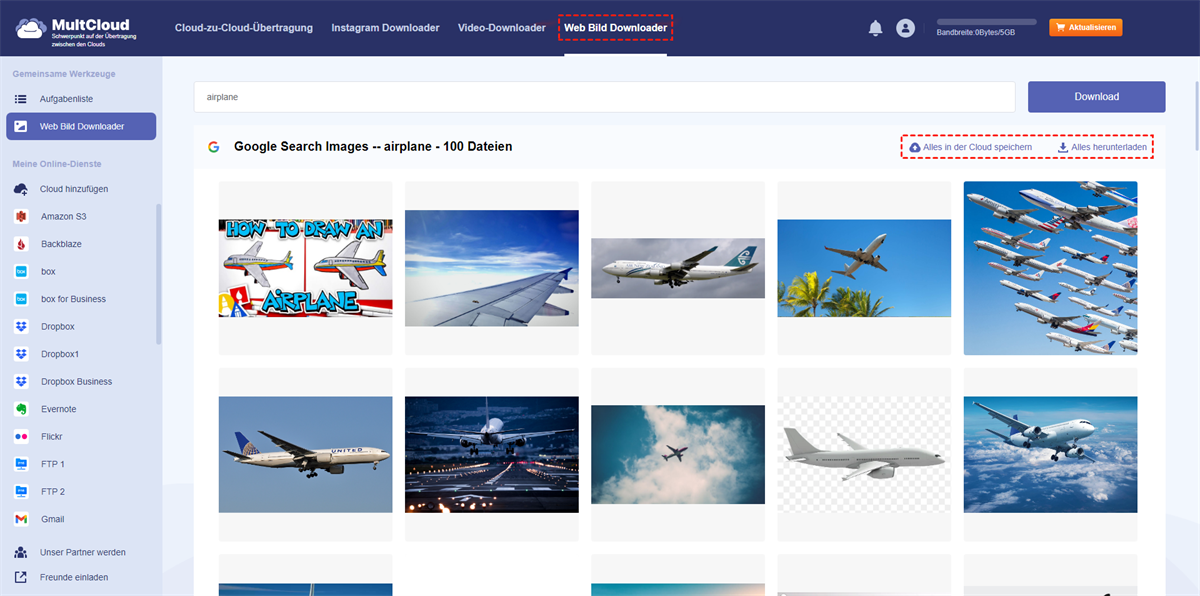The image size is (1200, 596).
Task: Open the many airliners collage thumbnail
Action: click(1050, 268)
